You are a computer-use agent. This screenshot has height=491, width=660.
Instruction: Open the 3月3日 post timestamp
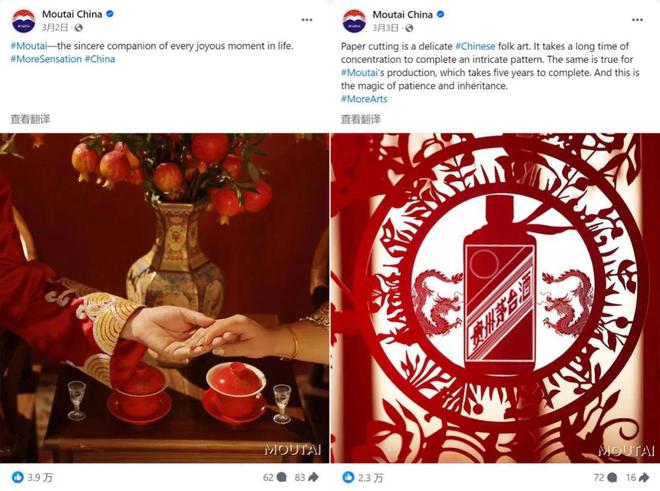386,28
